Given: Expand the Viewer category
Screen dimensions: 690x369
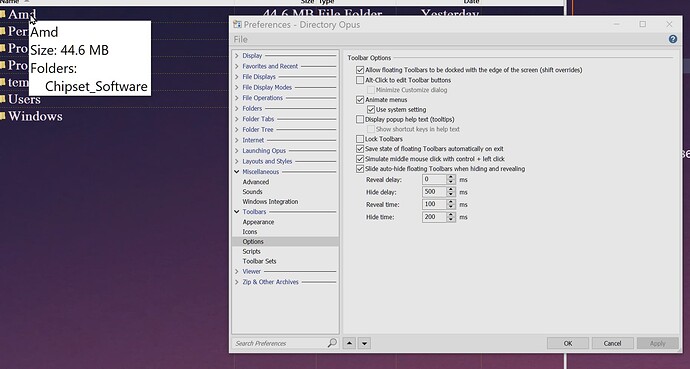Looking at the screenshot, I should [237, 271].
